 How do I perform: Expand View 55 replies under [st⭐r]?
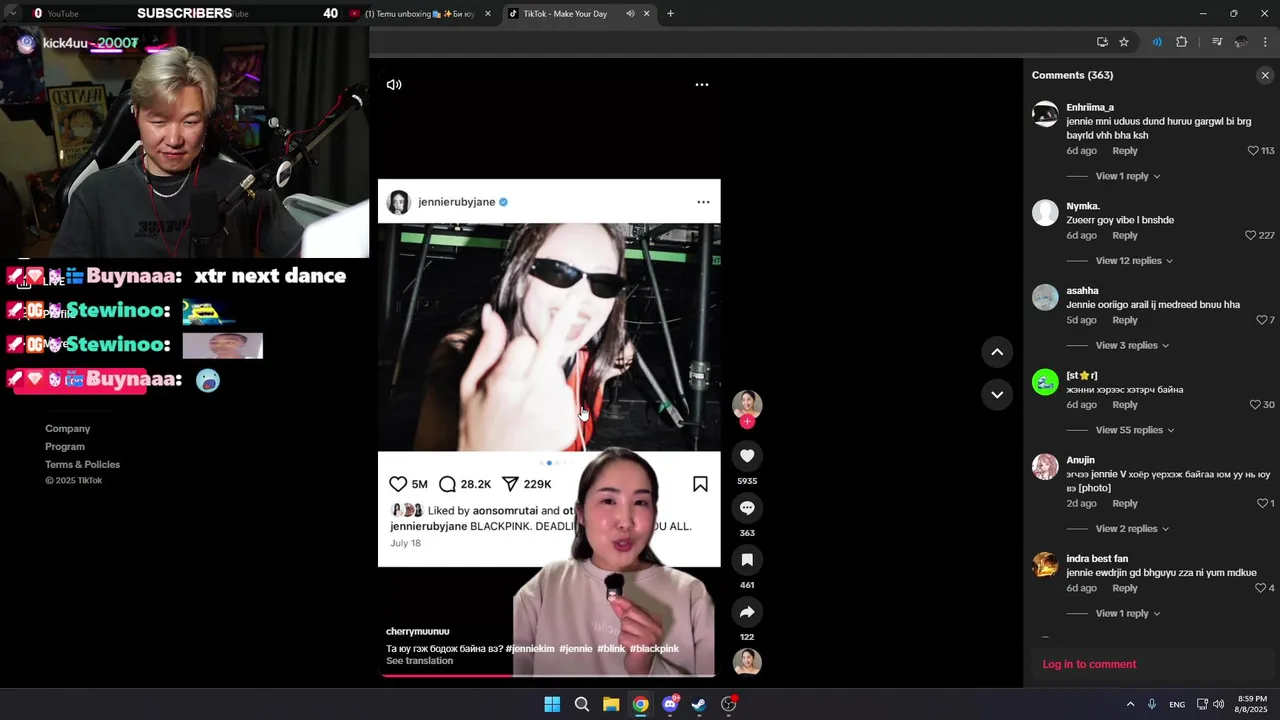(x=1135, y=430)
